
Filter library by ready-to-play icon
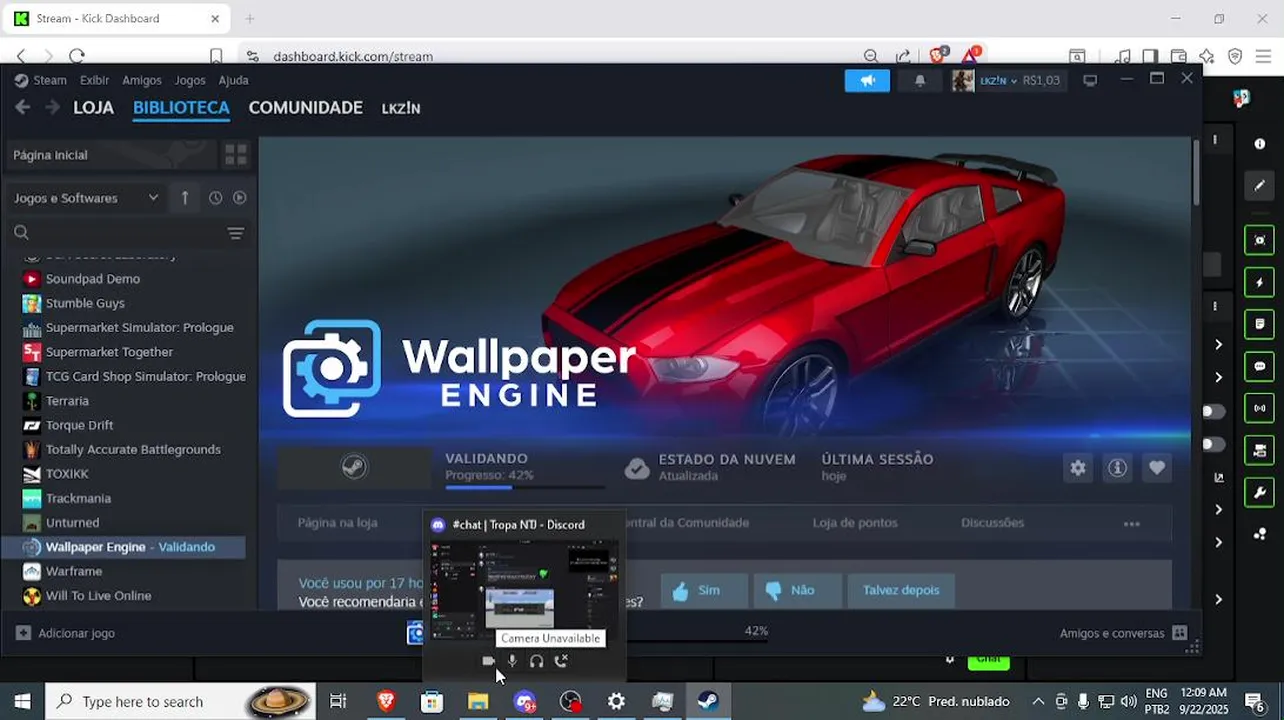(x=240, y=198)
